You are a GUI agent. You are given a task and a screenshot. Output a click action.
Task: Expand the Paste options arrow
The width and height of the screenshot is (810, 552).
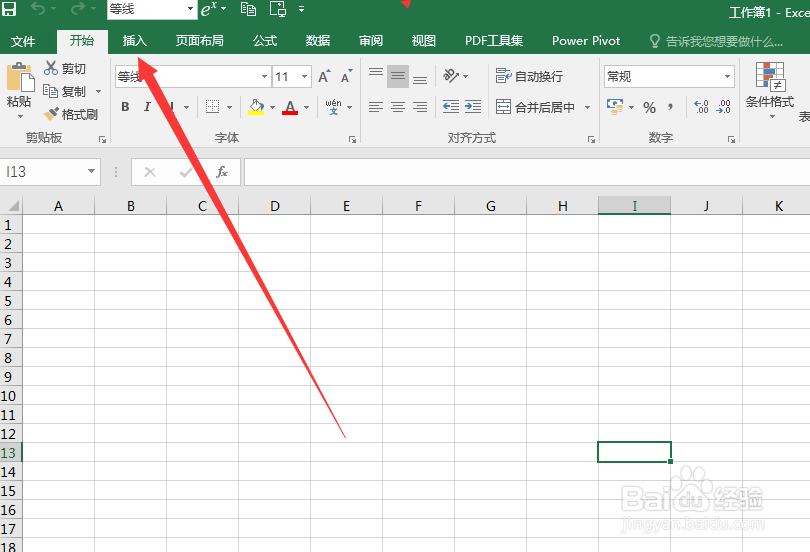point(20,117)
